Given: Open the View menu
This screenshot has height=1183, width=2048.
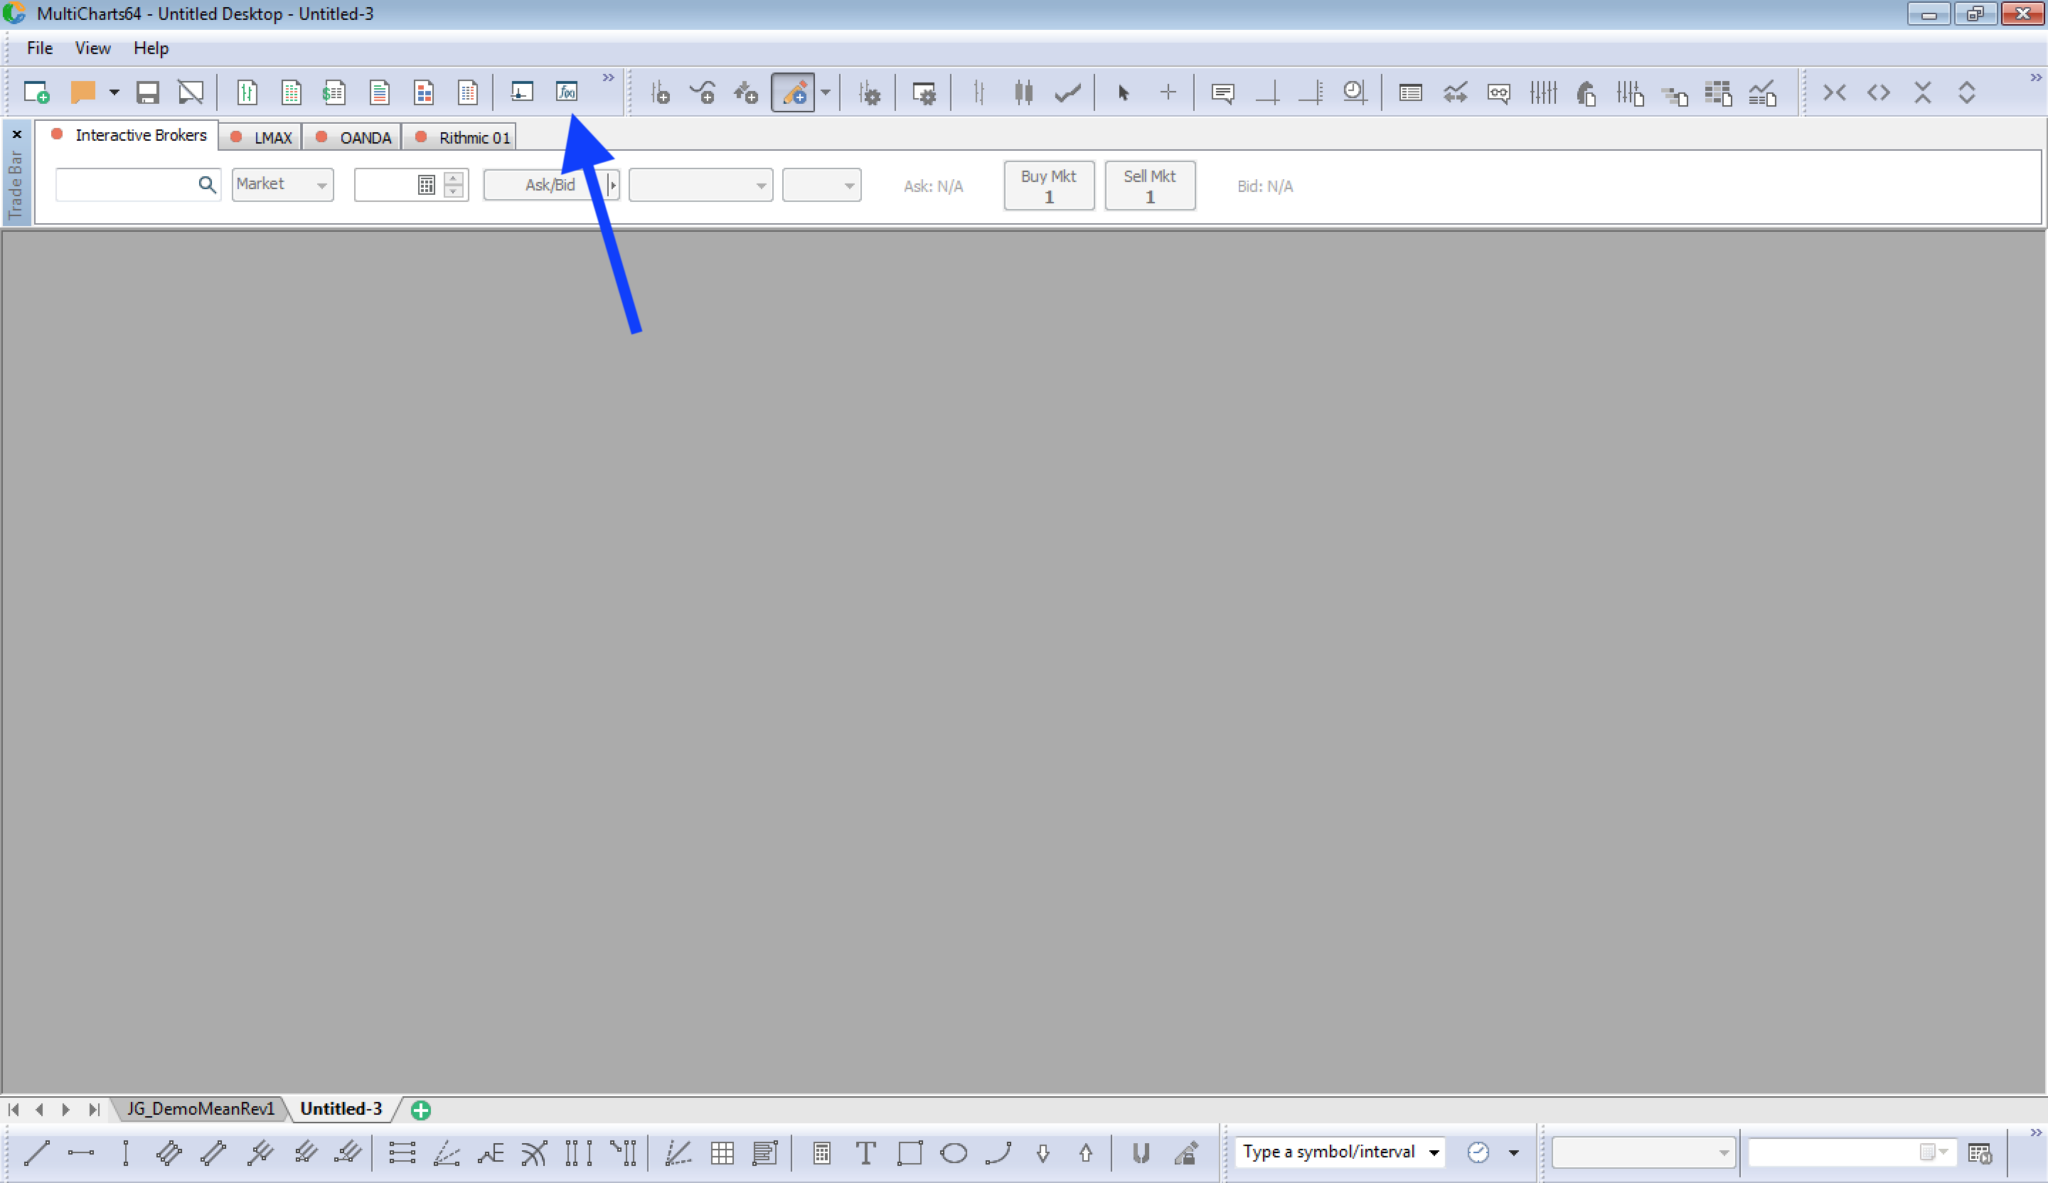Looking at the screenshot, I should click(x=92, y=48).
